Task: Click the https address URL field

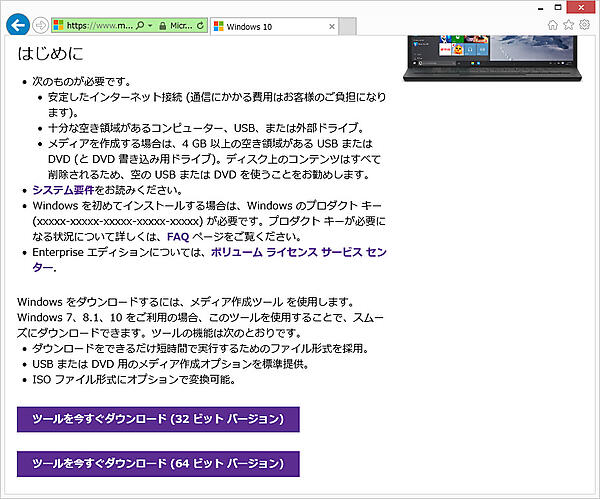Action: [x=99, y=26]
